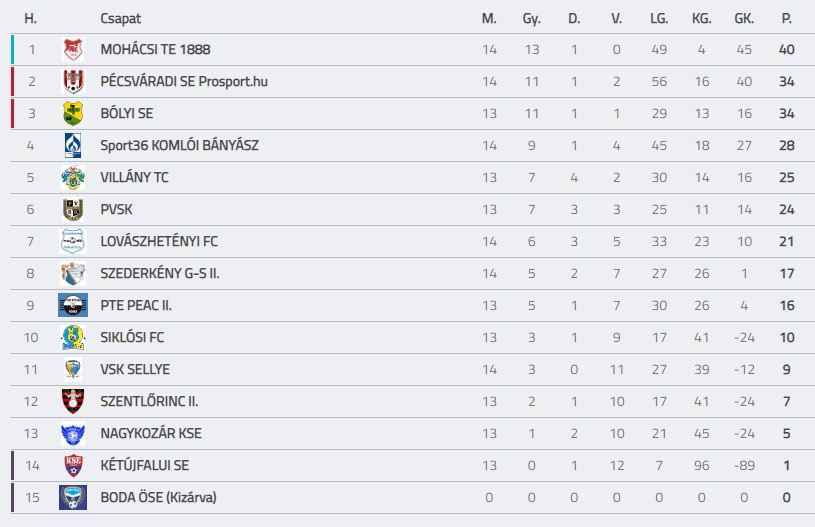This screenshot has width=815, height=527.
Task: Click the MOHÁCSI TE 1888 team crest
Action: 73,49
